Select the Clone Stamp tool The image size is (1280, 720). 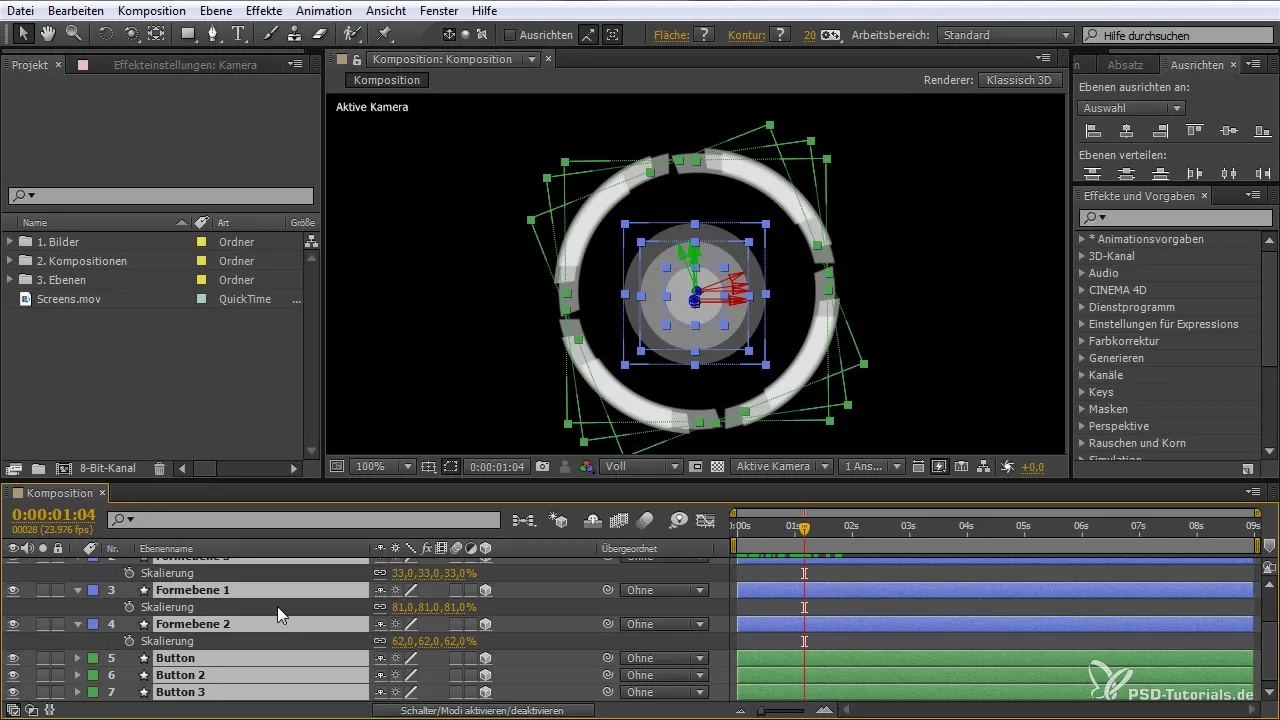[295, 34]
